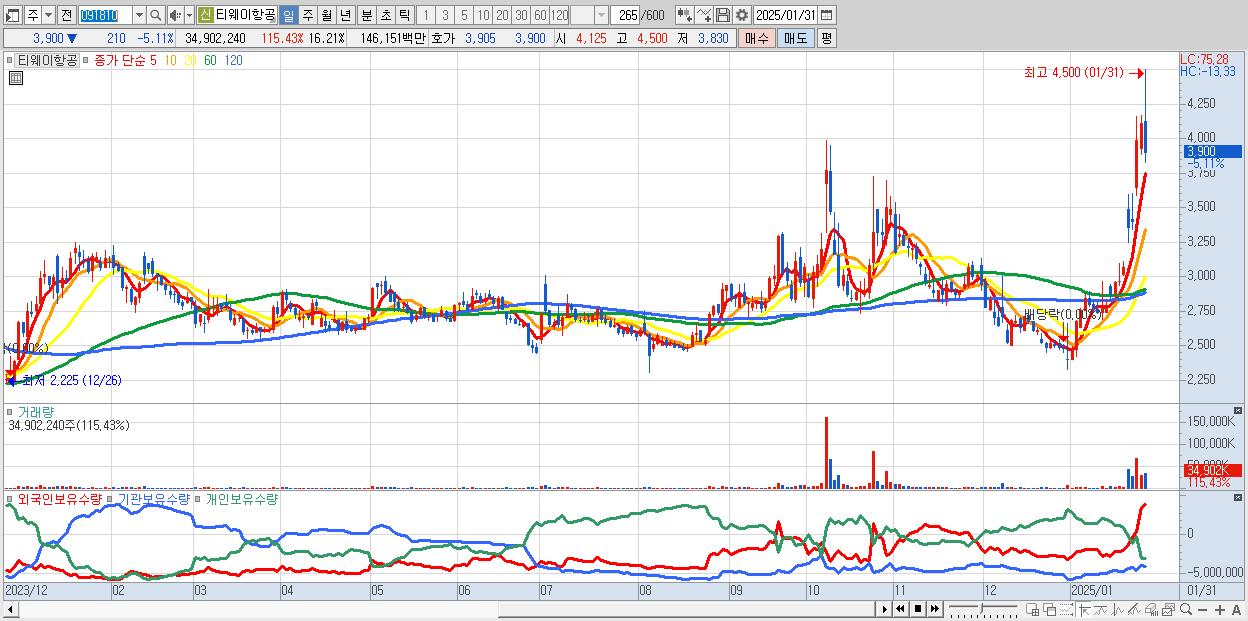Select the 틱 tick period tab
This screenshot has width=1248, height=621.
404,15
